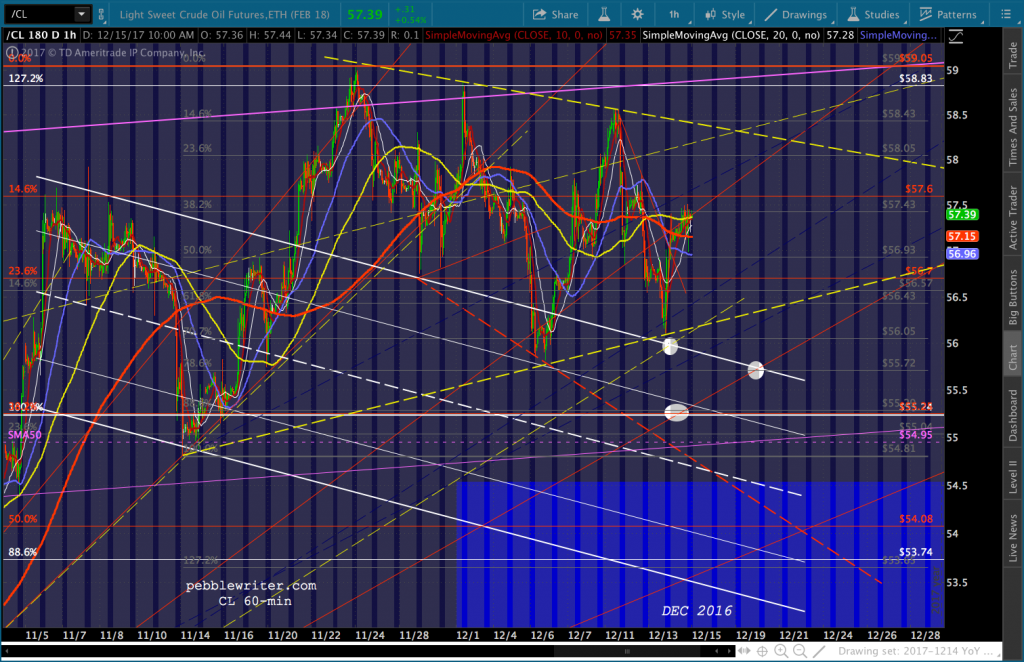The width and height of the screenshot is (1024, 662).
Task: Click the horizontal time scrollbar thumb
Action: point(627,651)
